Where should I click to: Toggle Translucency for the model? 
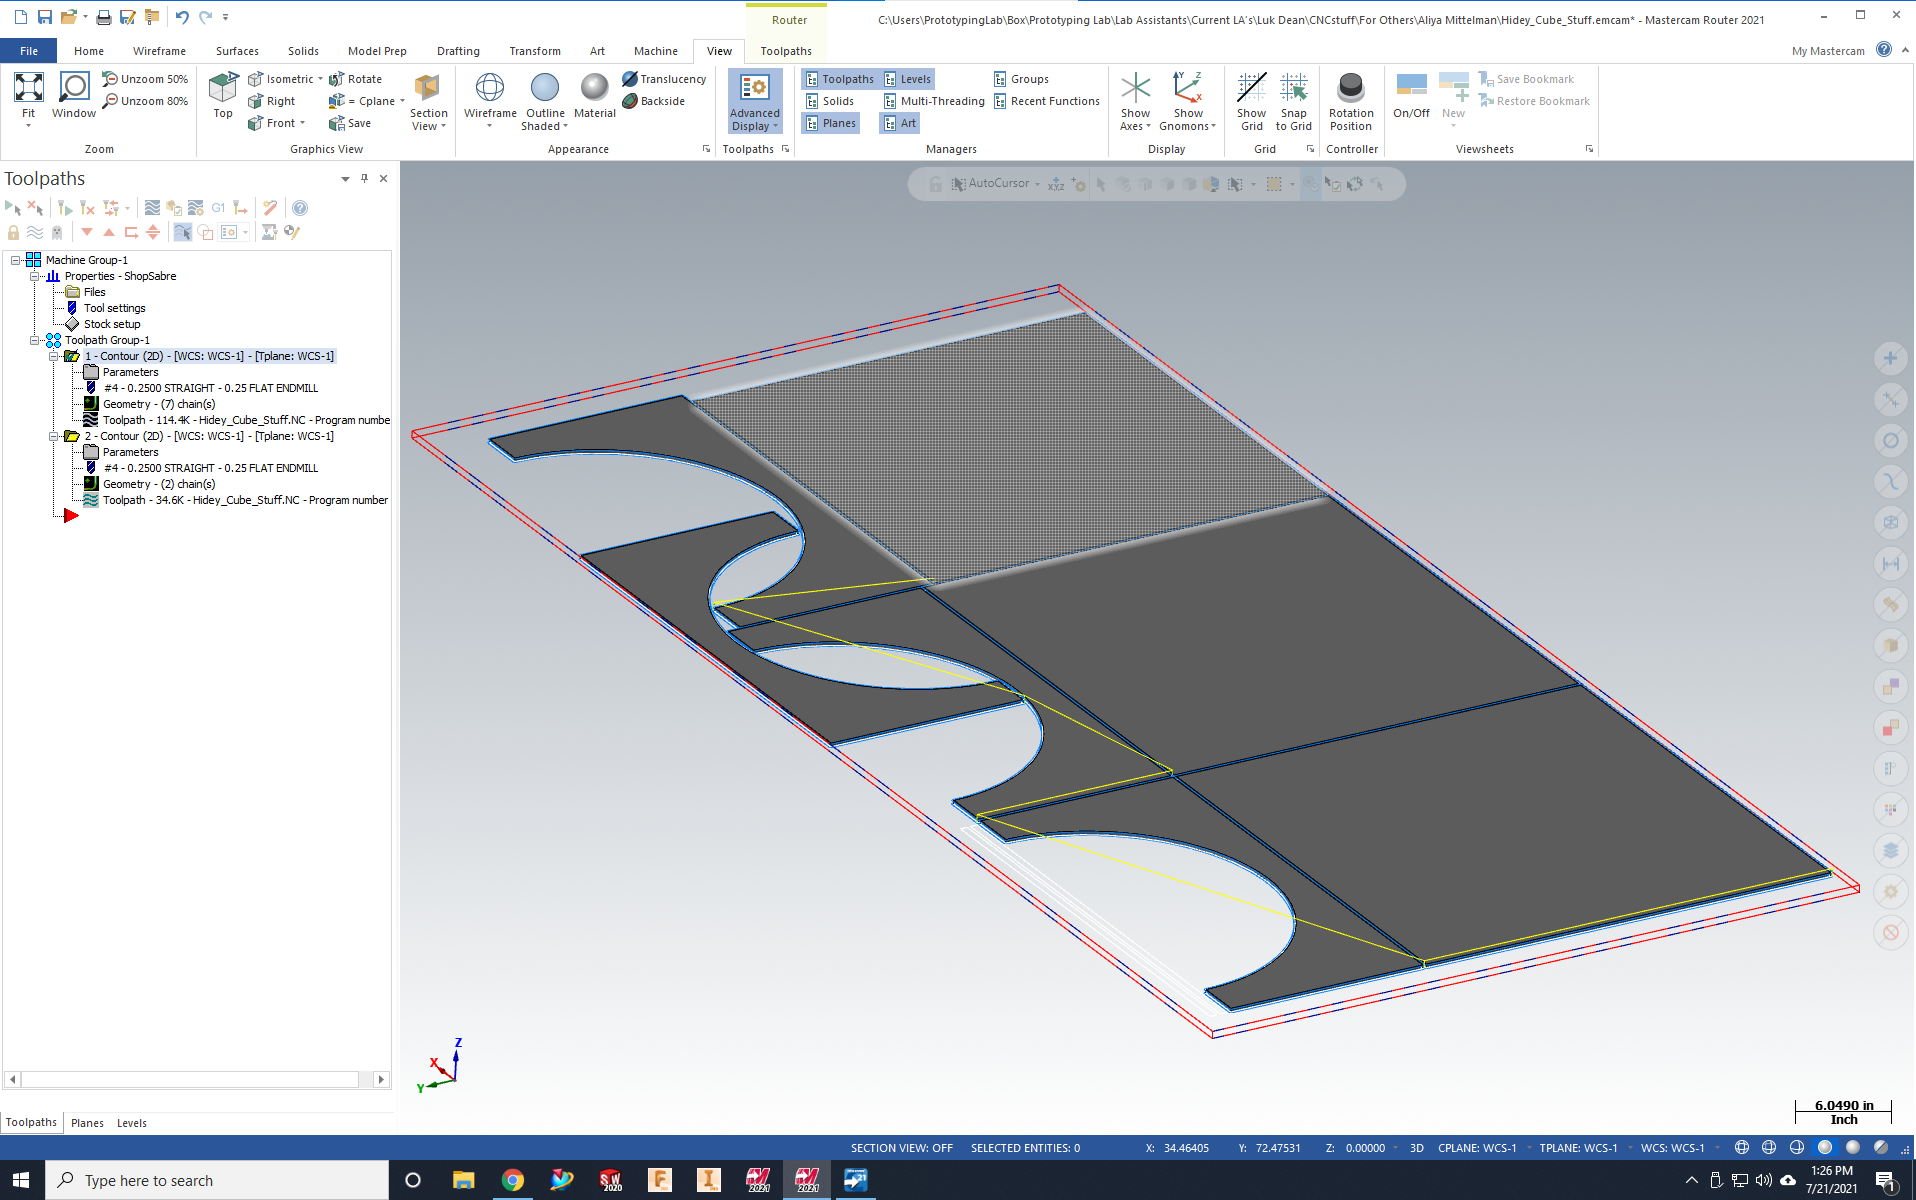(x=664, y=79)
